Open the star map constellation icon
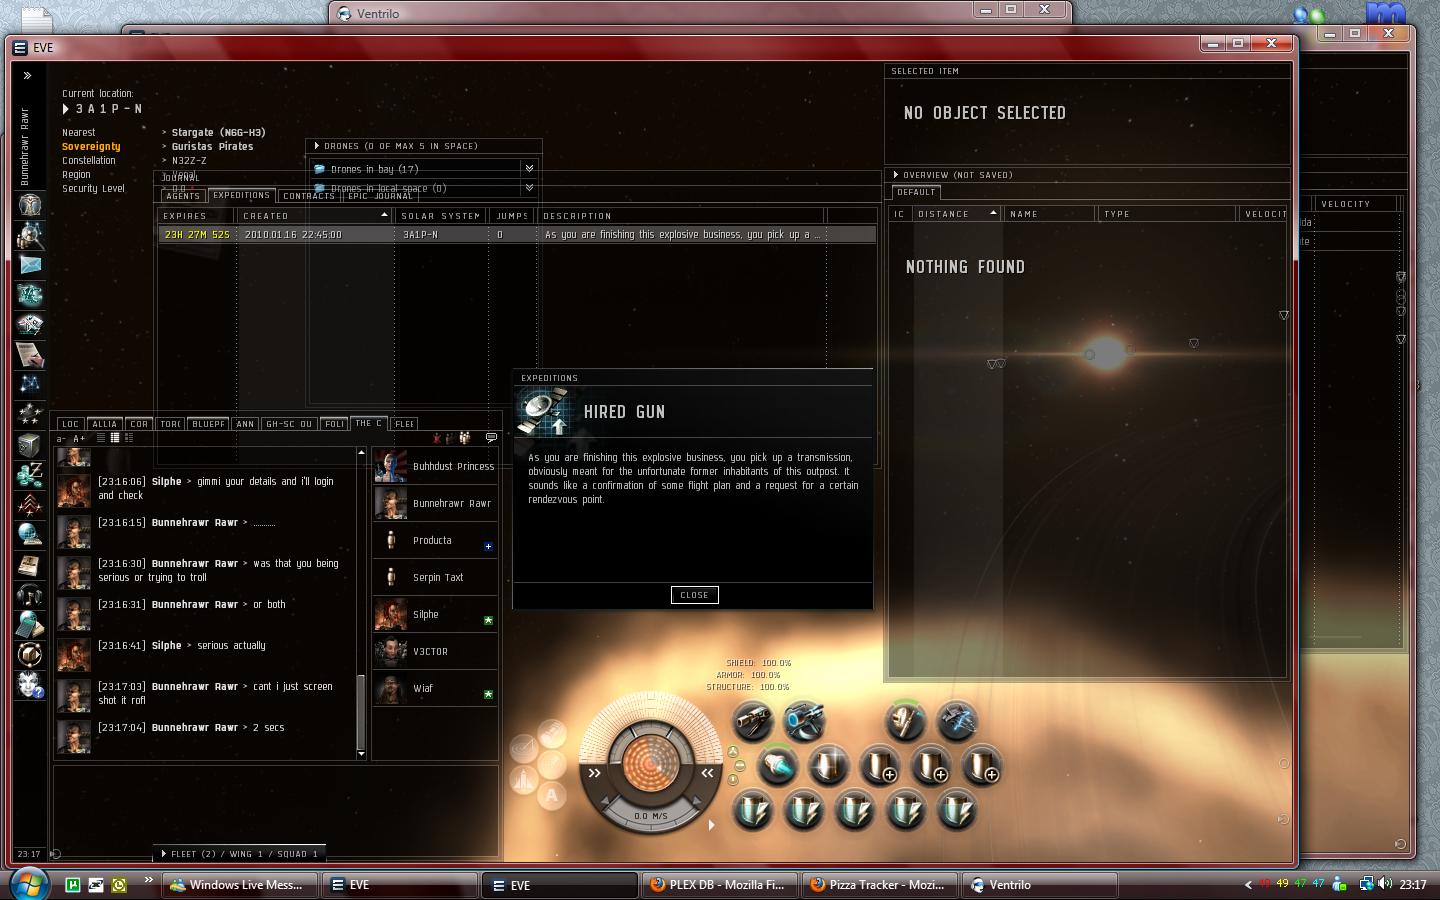The width and height of the screenshot is (1440, 900). (30, 384)
